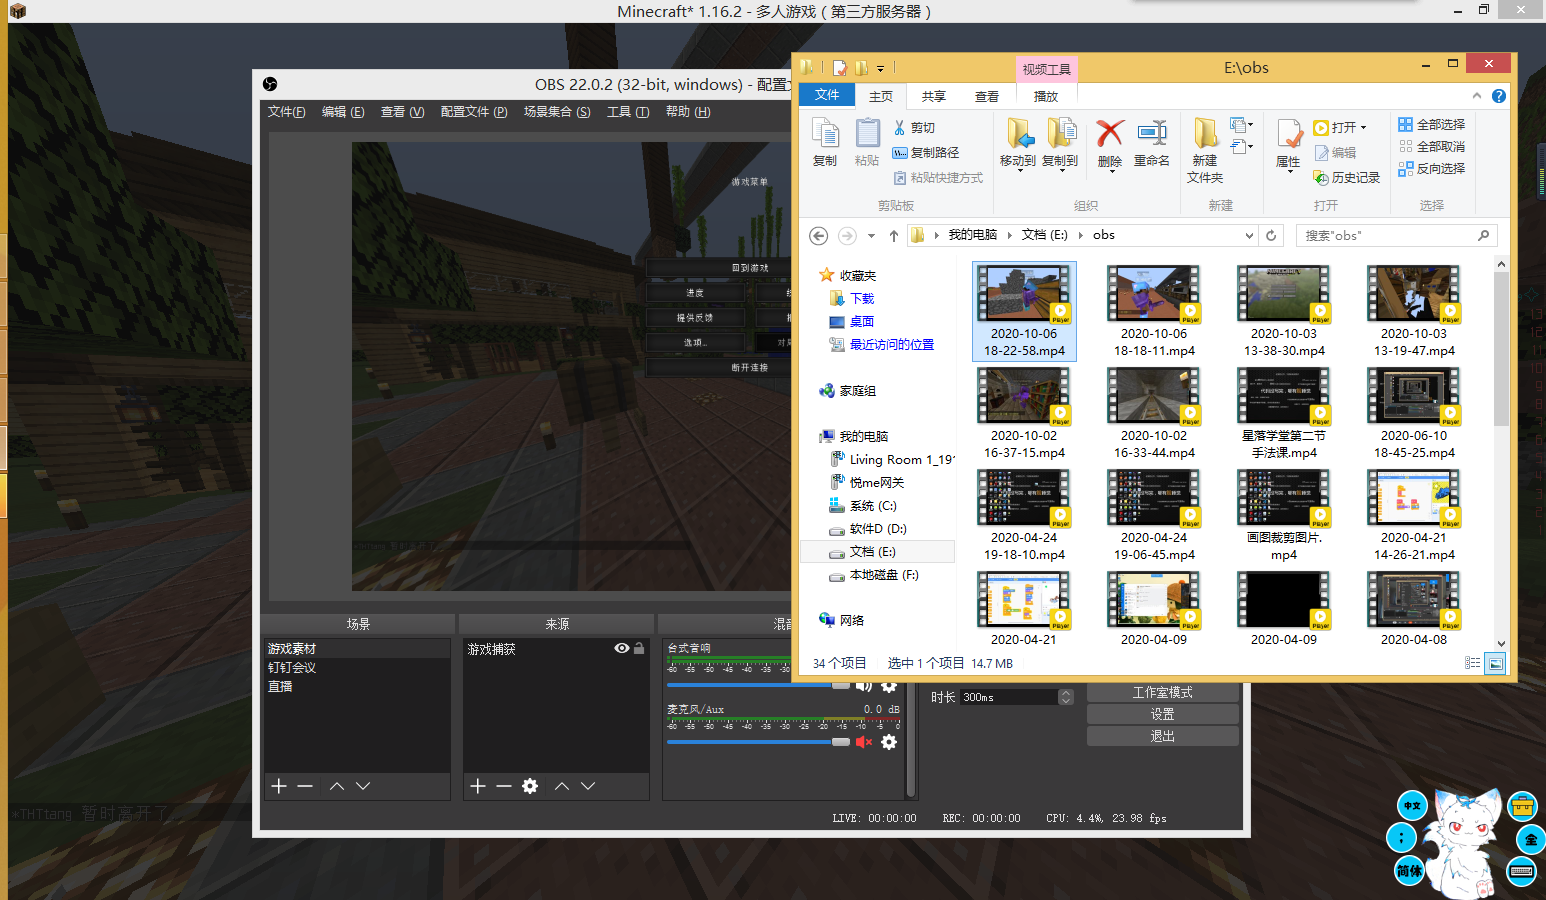Screen dimensions: 1546x900
Task: Open 下载 (Downloads) in the navigation pane
Action: 862,298
